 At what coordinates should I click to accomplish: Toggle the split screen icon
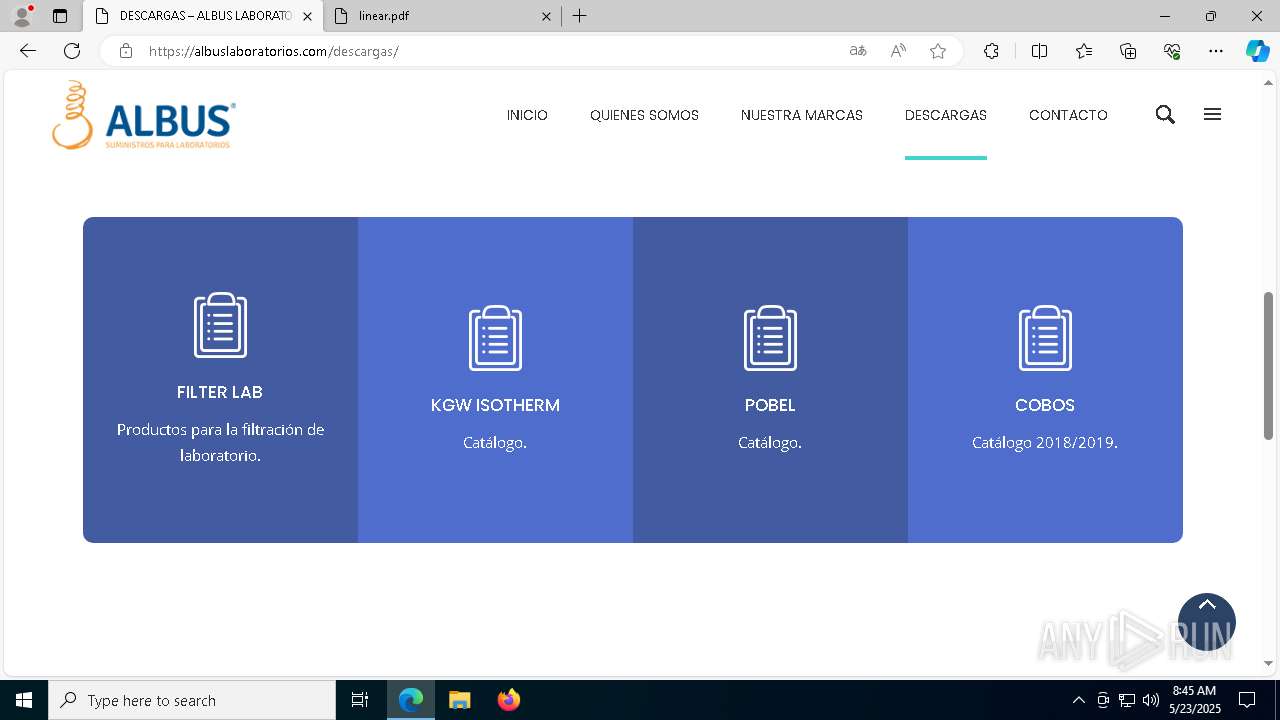point(1039,51)
